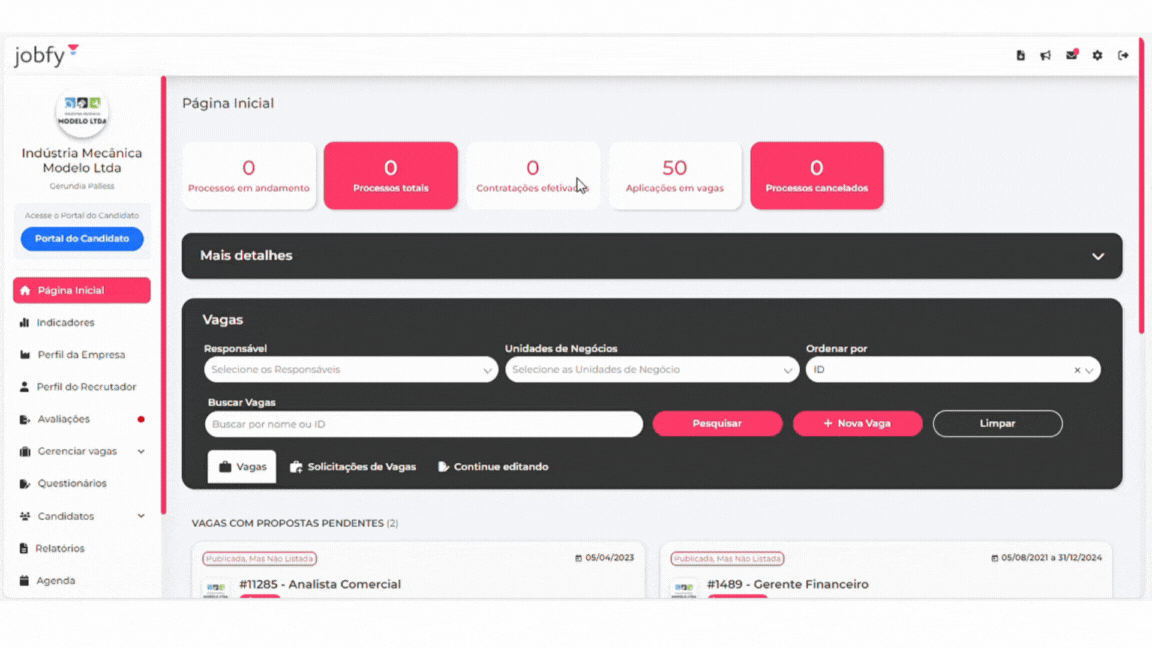Click the logout arrow icon
This screenshot has height=648, width=1152.
[x=1123, y=56]
